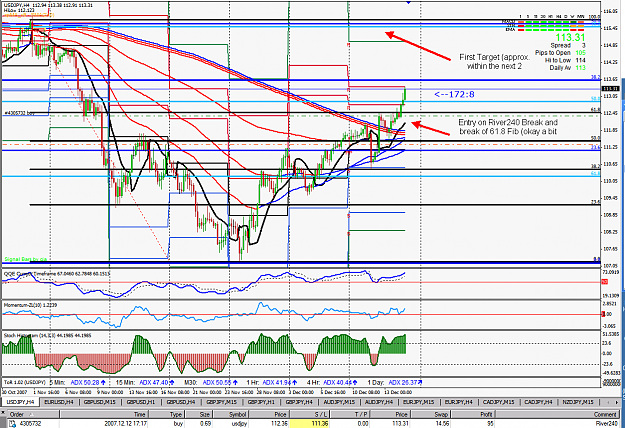Open the EURJPY,M15 chart tab
This screenshot has width=625, height=428.
click(x=419, y=402)
